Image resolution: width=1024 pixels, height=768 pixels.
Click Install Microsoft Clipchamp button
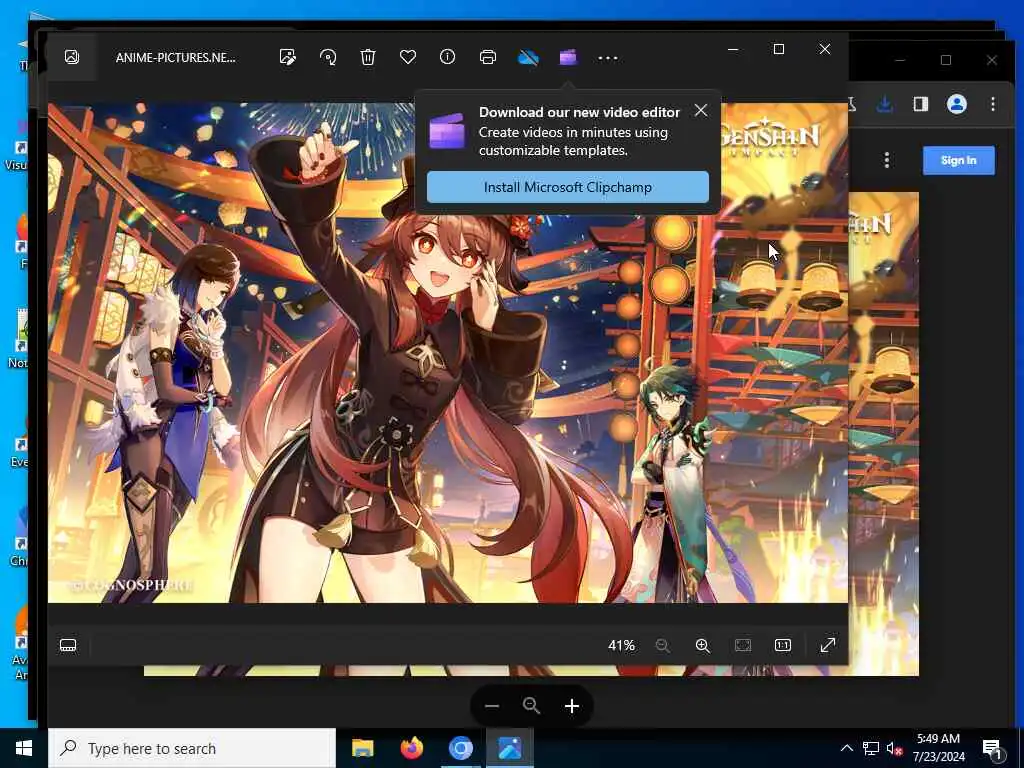click(568, 187)
